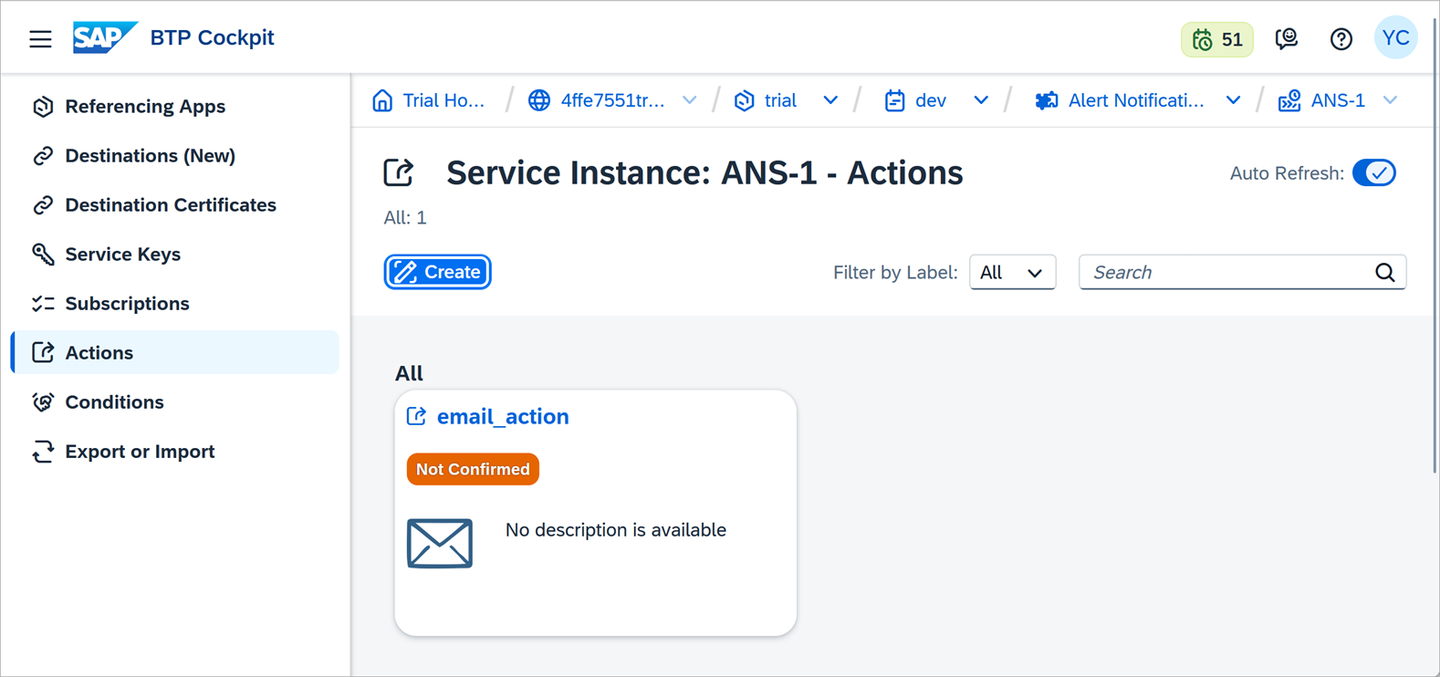Click the envelope icon on email_action card
This screenshot has height=677, width=1440.
[440, 543]
